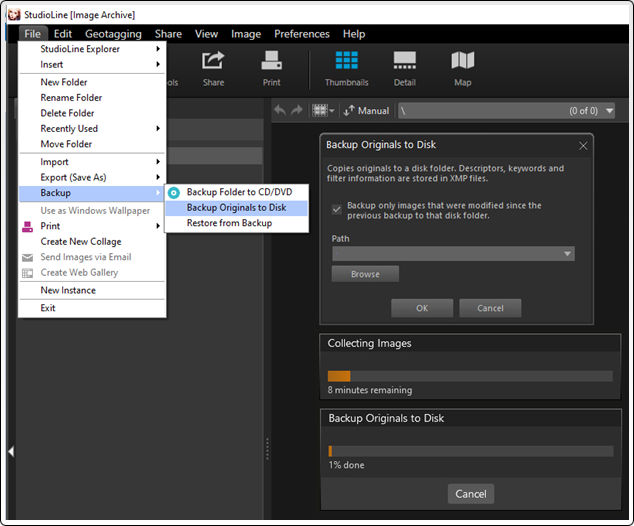Toggle 'Backup only images that were modified' checkbox

[337, 207]
